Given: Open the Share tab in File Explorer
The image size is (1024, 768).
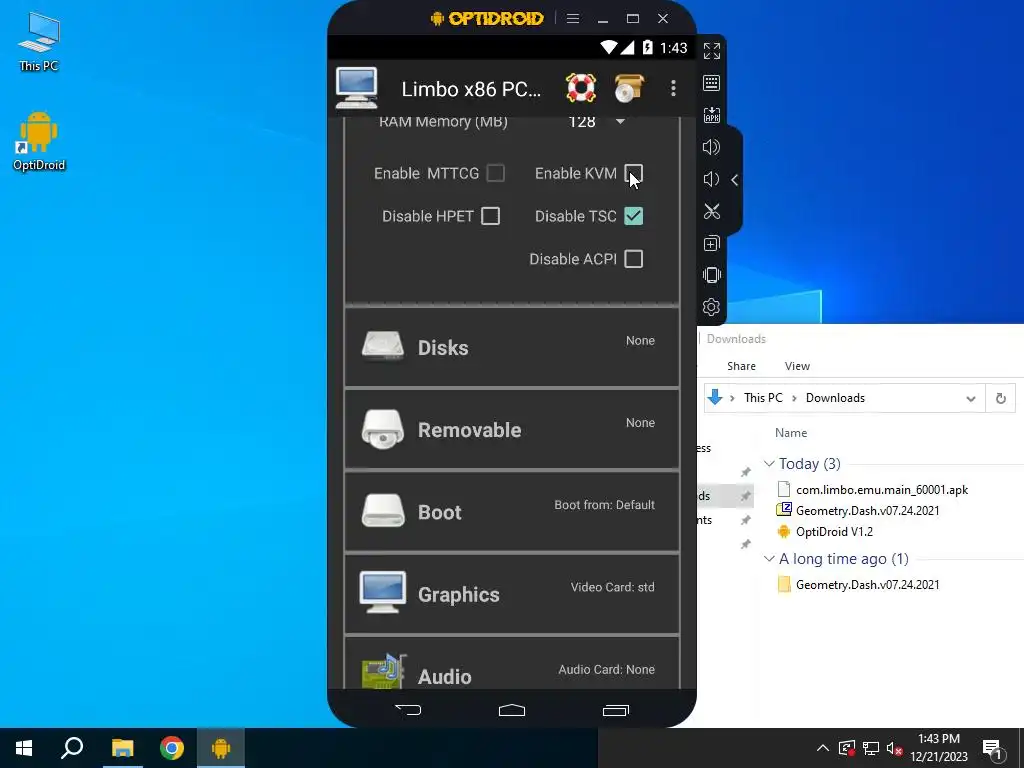Looking at the screenshot, I should [741, 366].
